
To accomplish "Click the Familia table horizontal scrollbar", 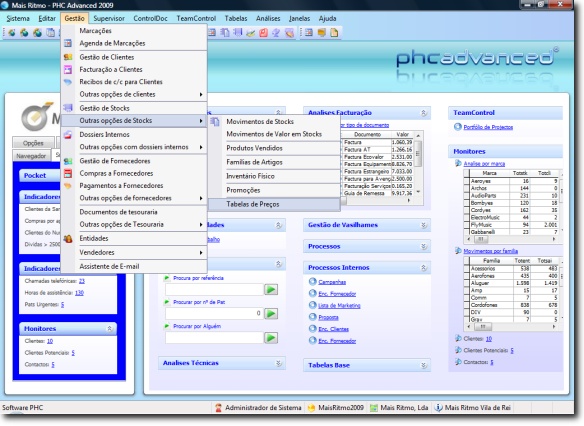I will click(511, 327).
